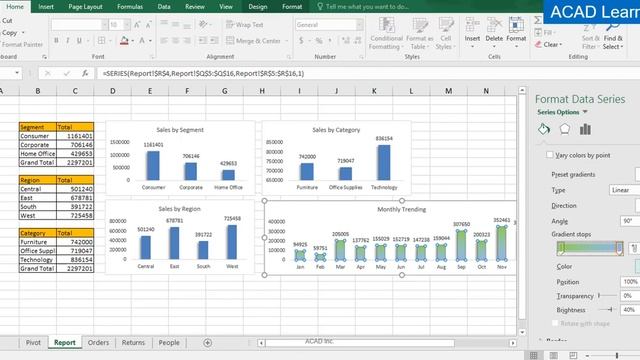The width and height of the screenshot is (640, 360).
Task: Toggle Wrap Text
Action: tap(245, 25)
